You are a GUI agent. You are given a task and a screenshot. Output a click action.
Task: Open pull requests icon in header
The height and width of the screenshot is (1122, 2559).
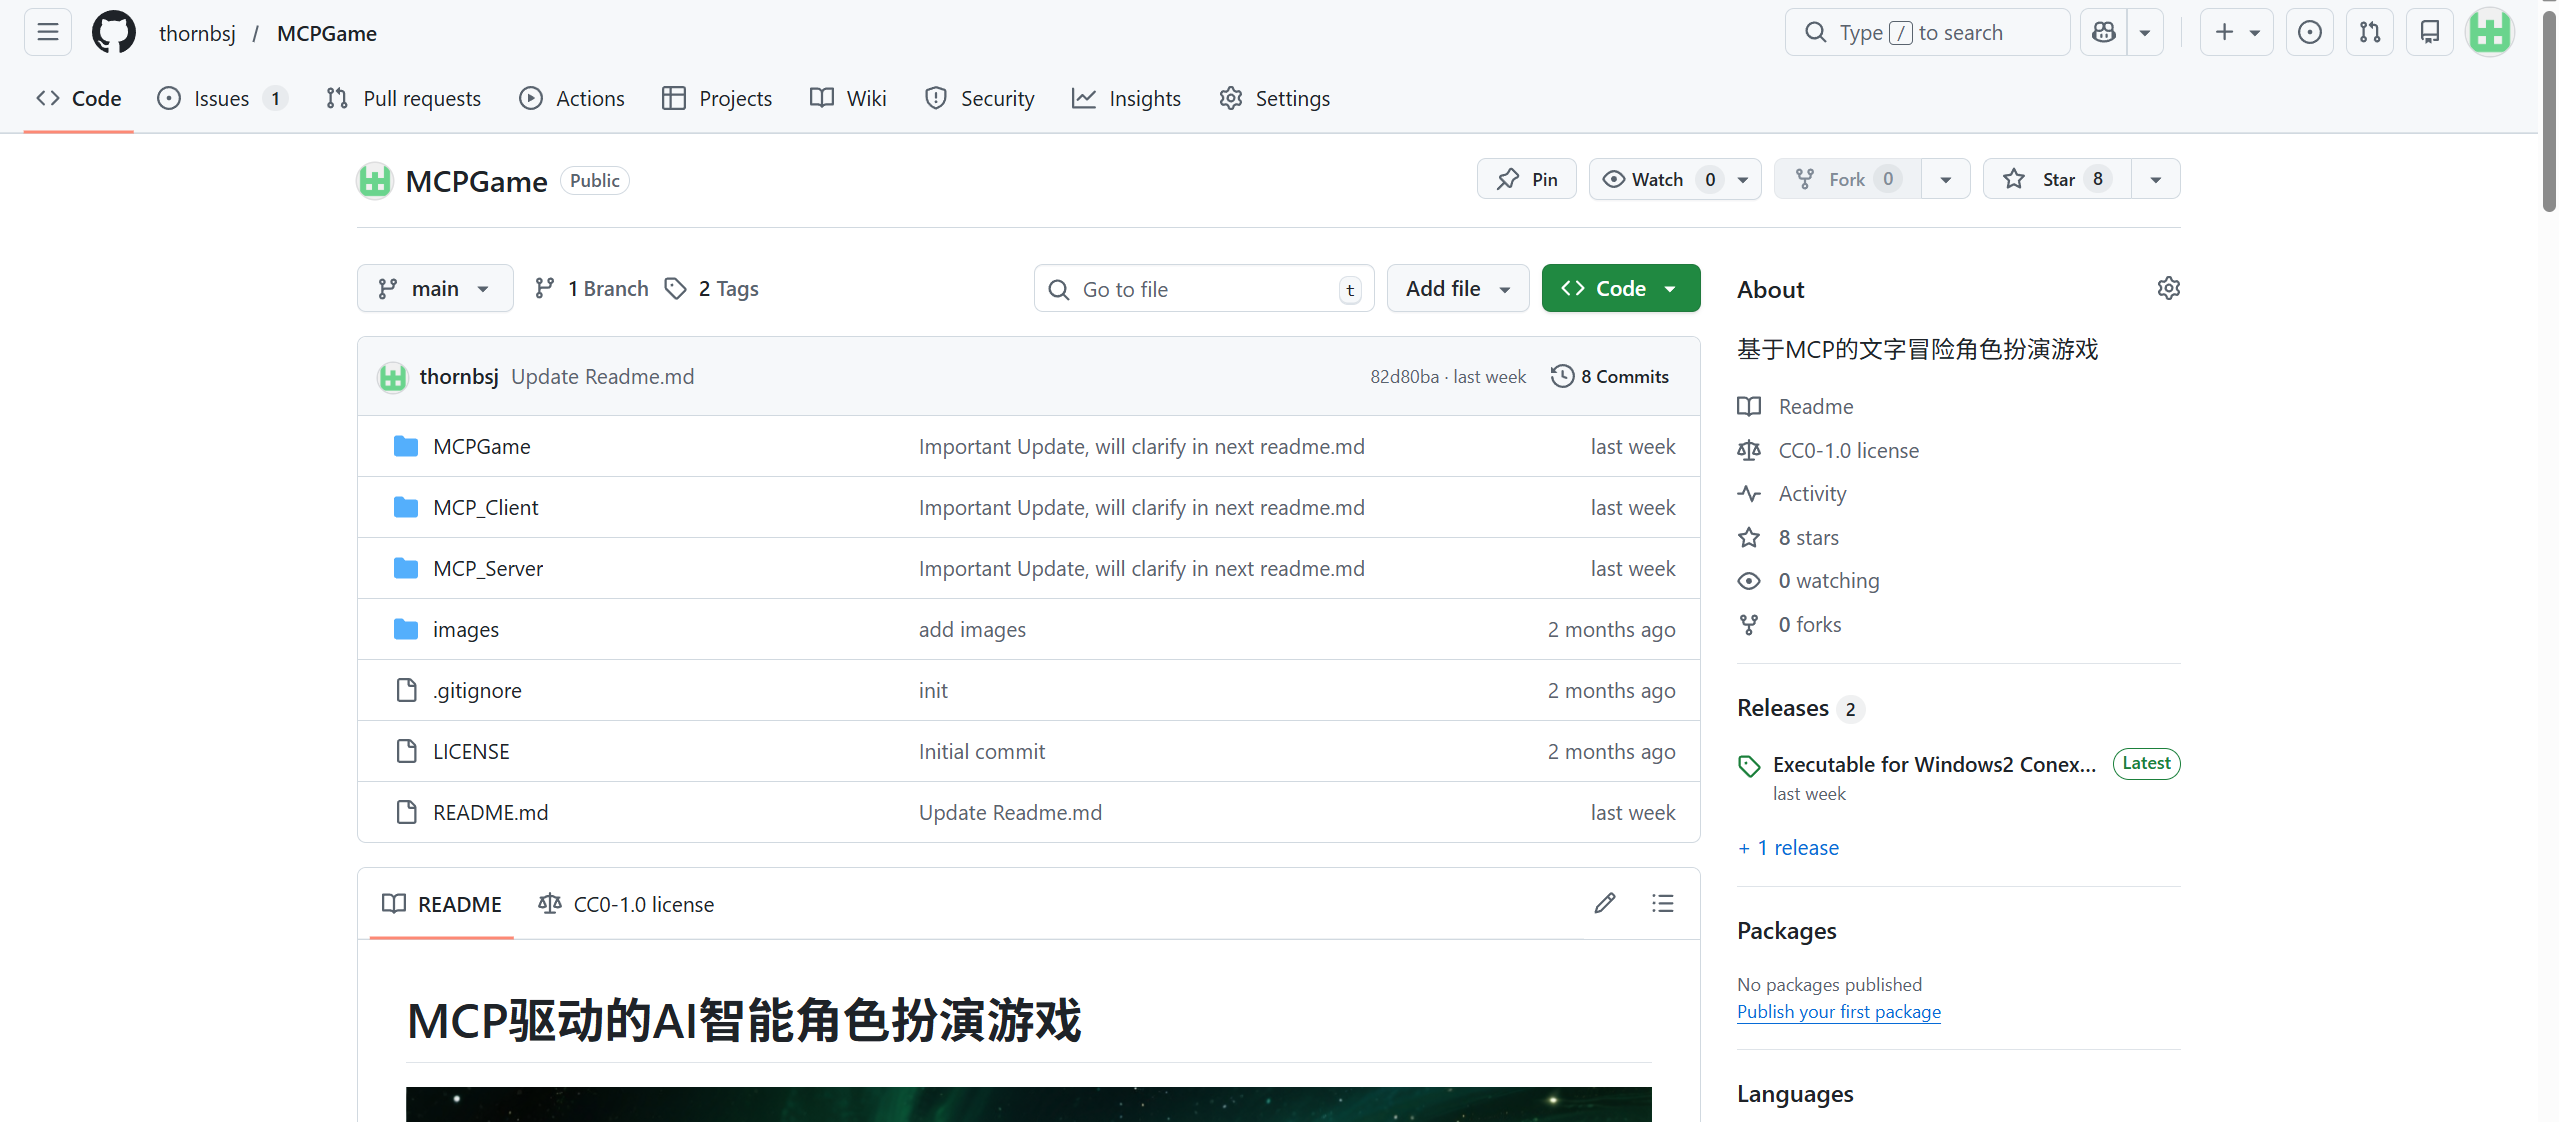2369,32
